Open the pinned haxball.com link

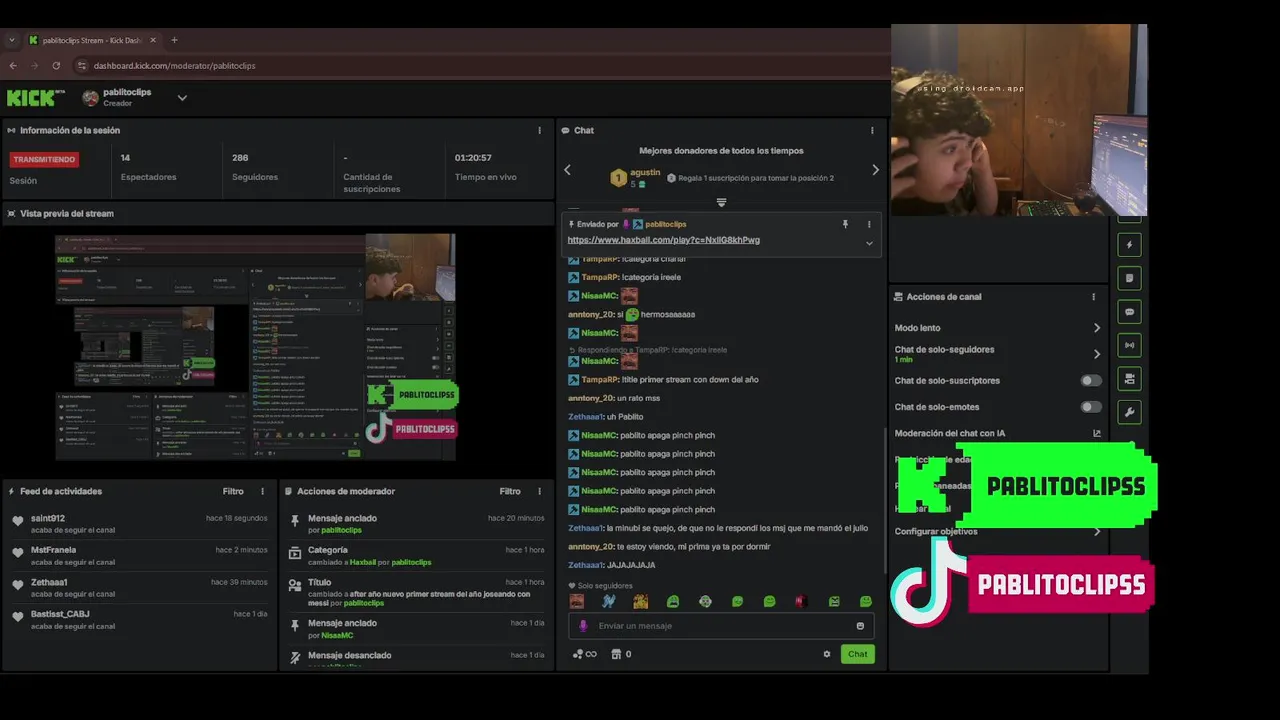tap(663, 240)
